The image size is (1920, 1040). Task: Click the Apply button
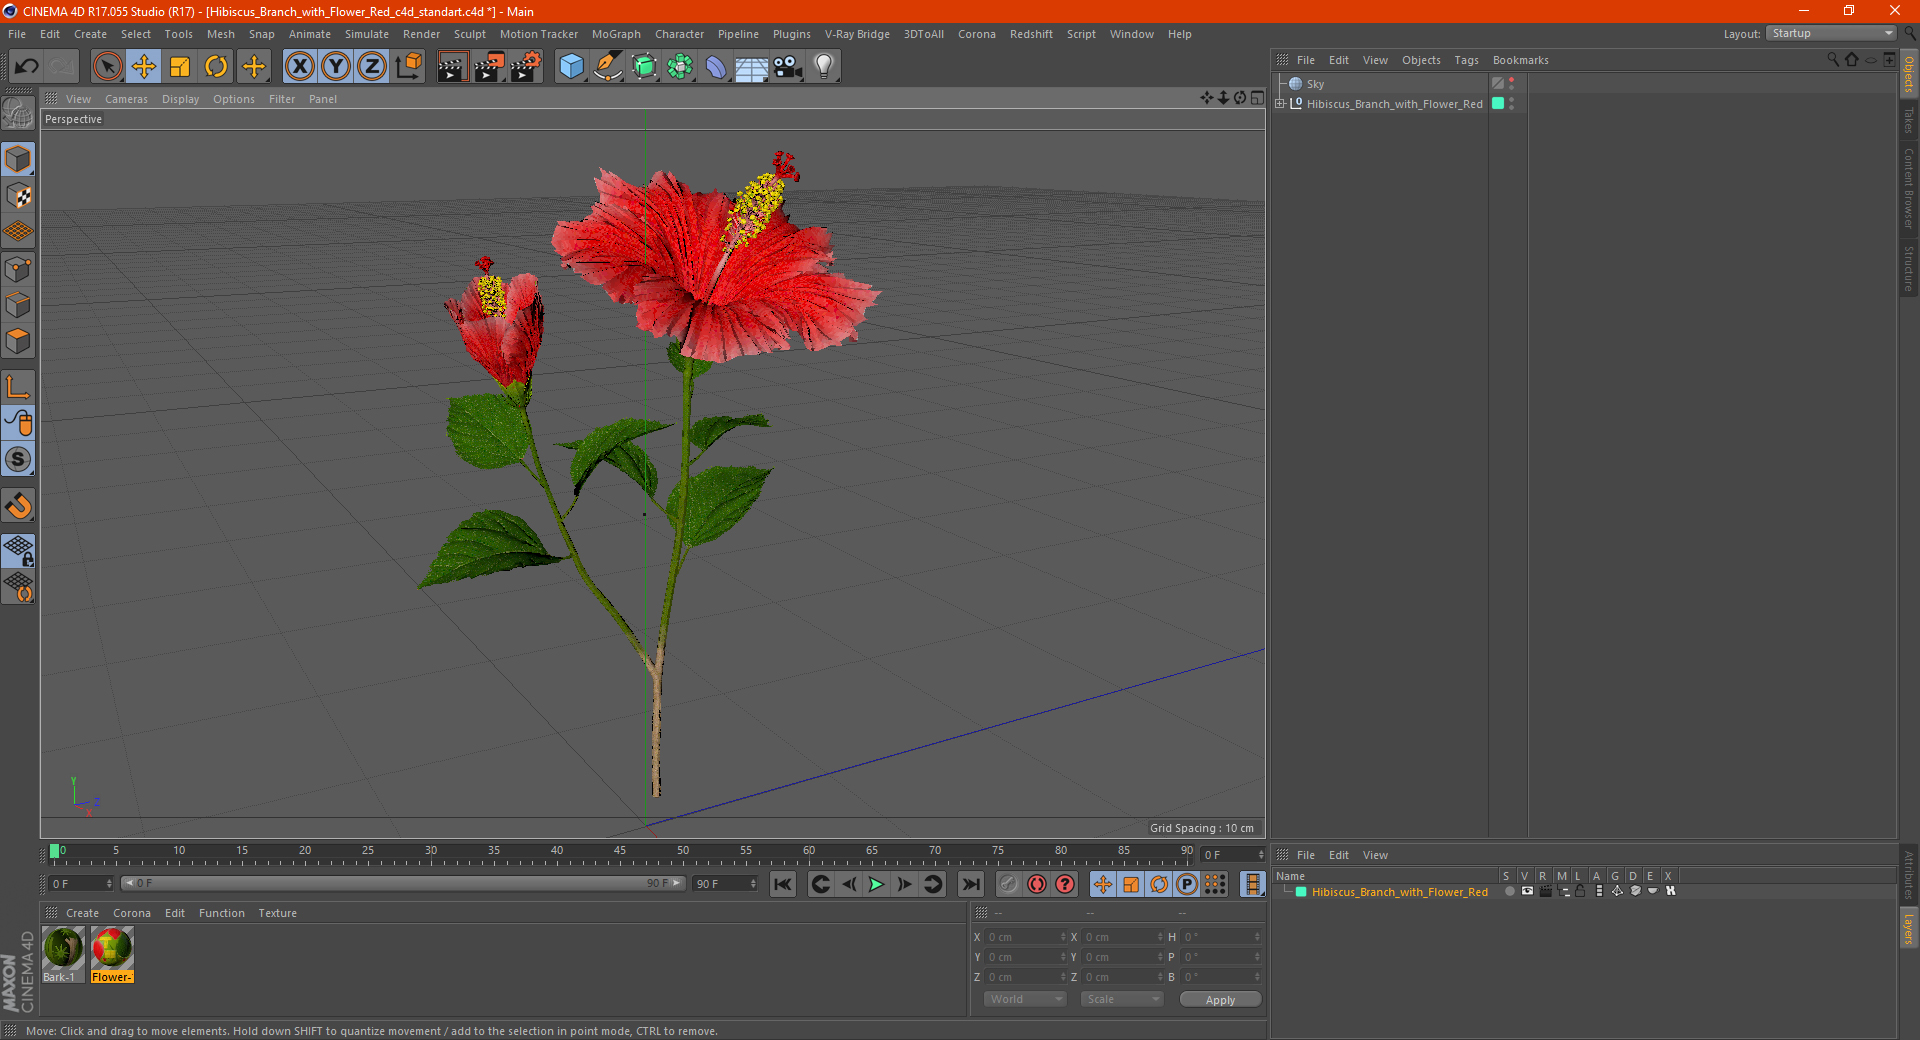tap(1220, 1000)
